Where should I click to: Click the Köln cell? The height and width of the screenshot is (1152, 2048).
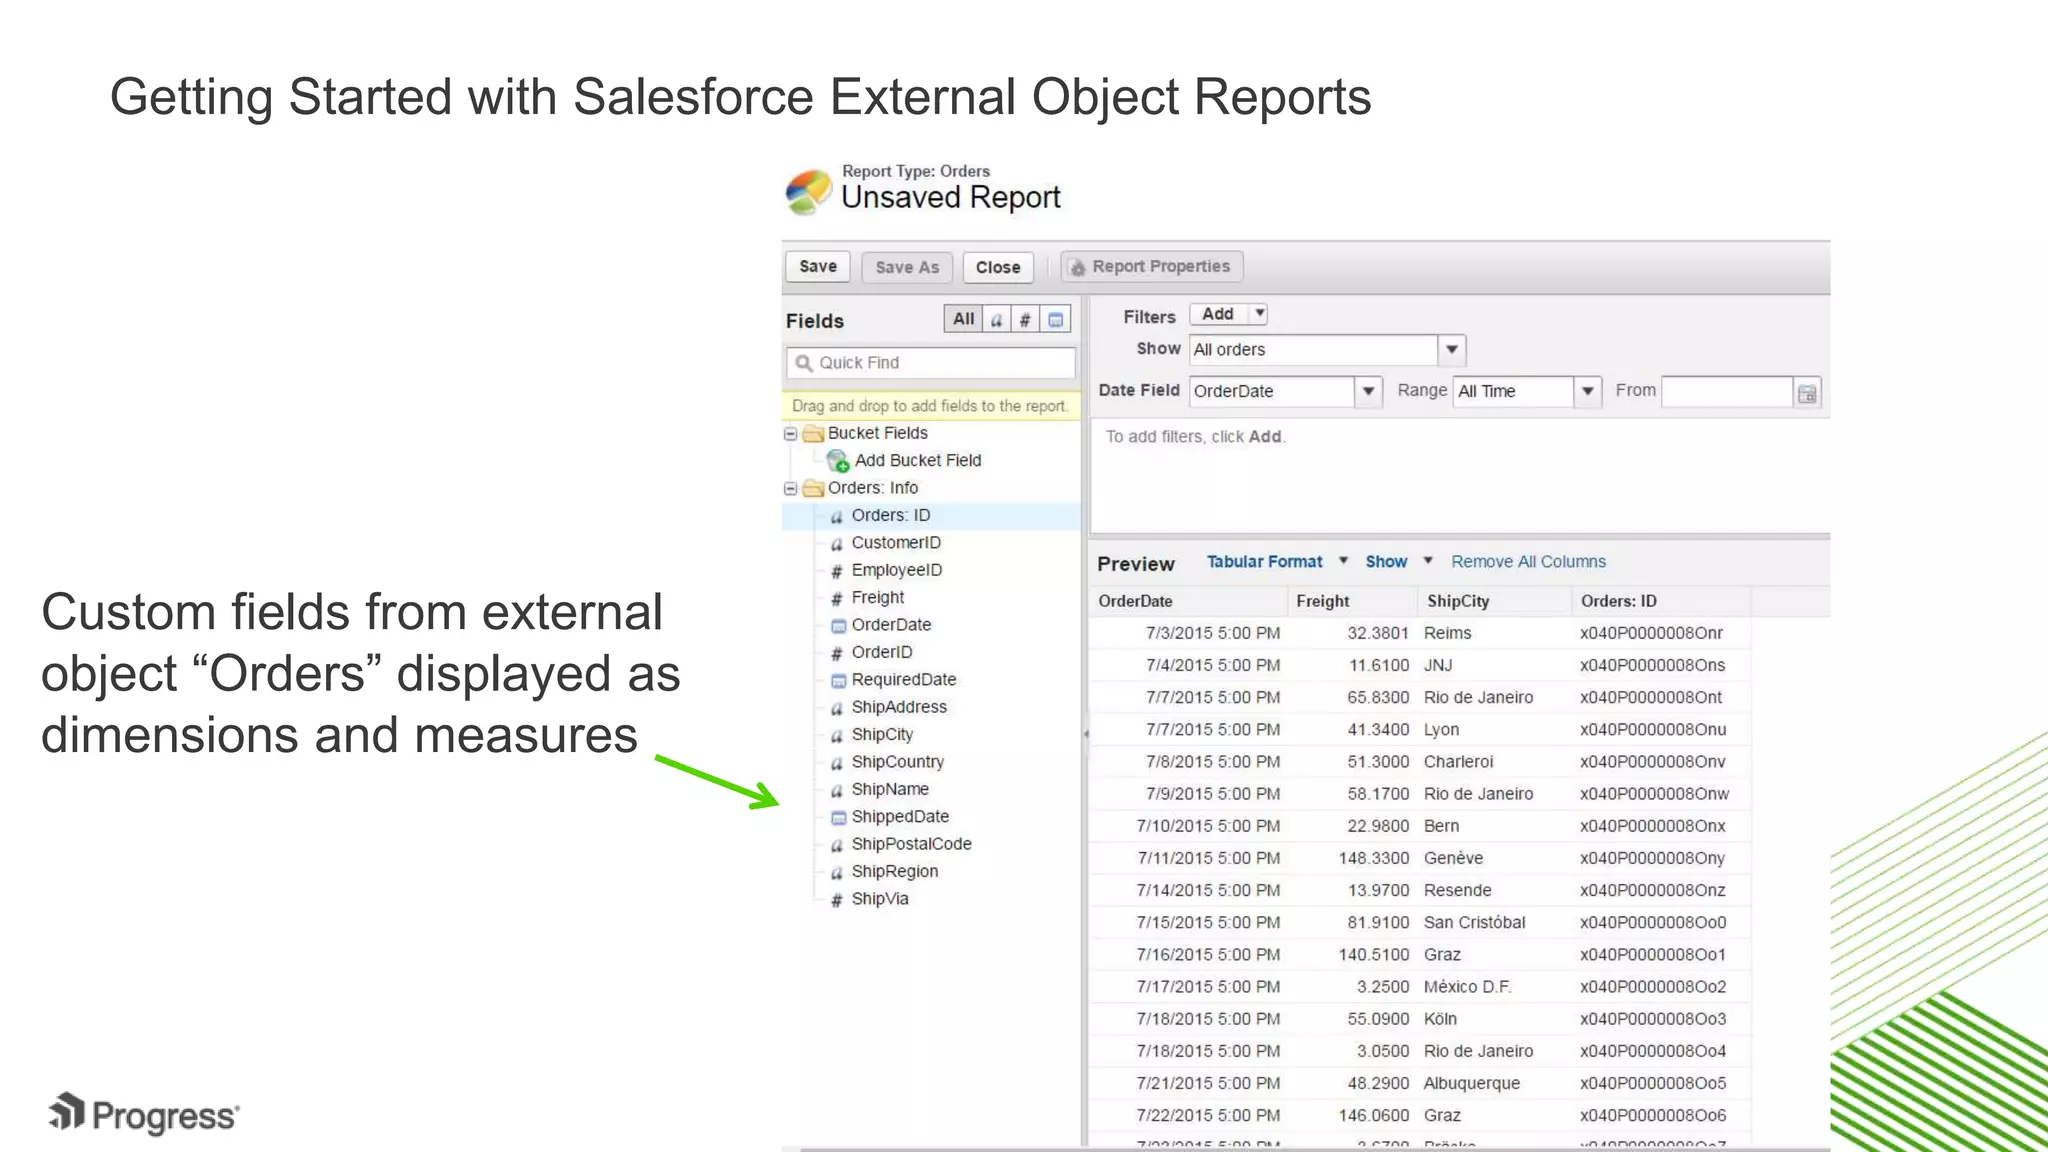click(1440, 1019)
